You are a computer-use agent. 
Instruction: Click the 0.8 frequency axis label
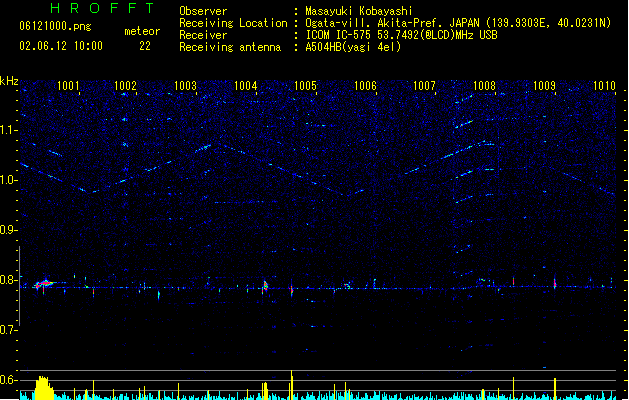click(9, 280)
